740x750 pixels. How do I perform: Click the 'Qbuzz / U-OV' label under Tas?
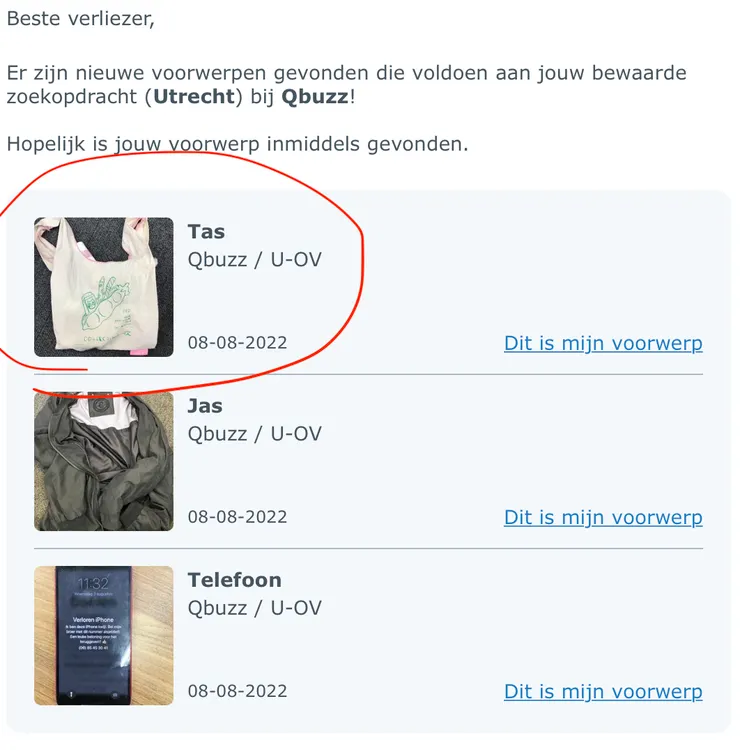[254, 260]
